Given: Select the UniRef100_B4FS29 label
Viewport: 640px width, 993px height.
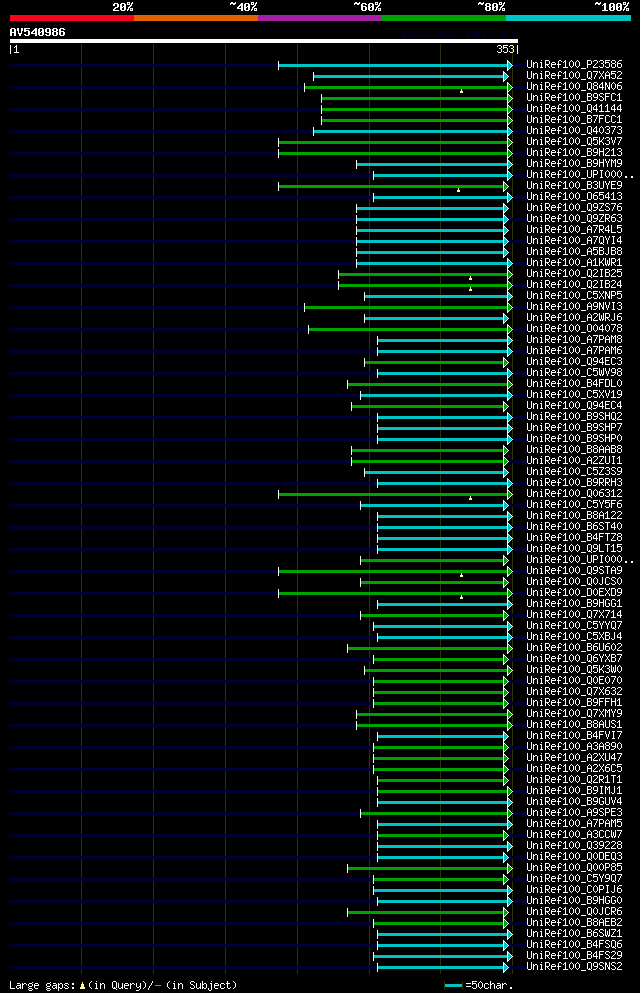Looking at the screenshot, I should (x=574, y=956).
